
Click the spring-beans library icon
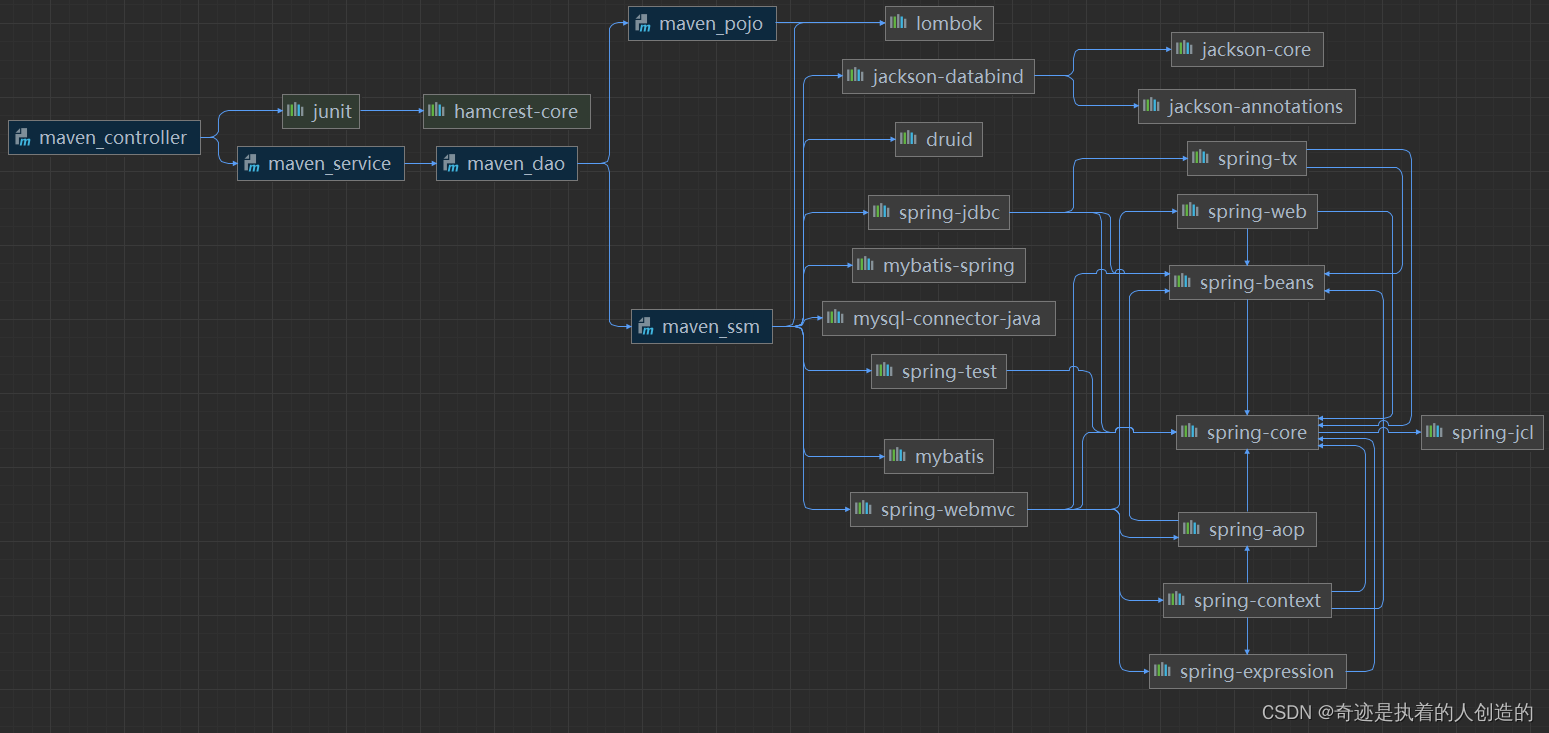coord(1182,281)
